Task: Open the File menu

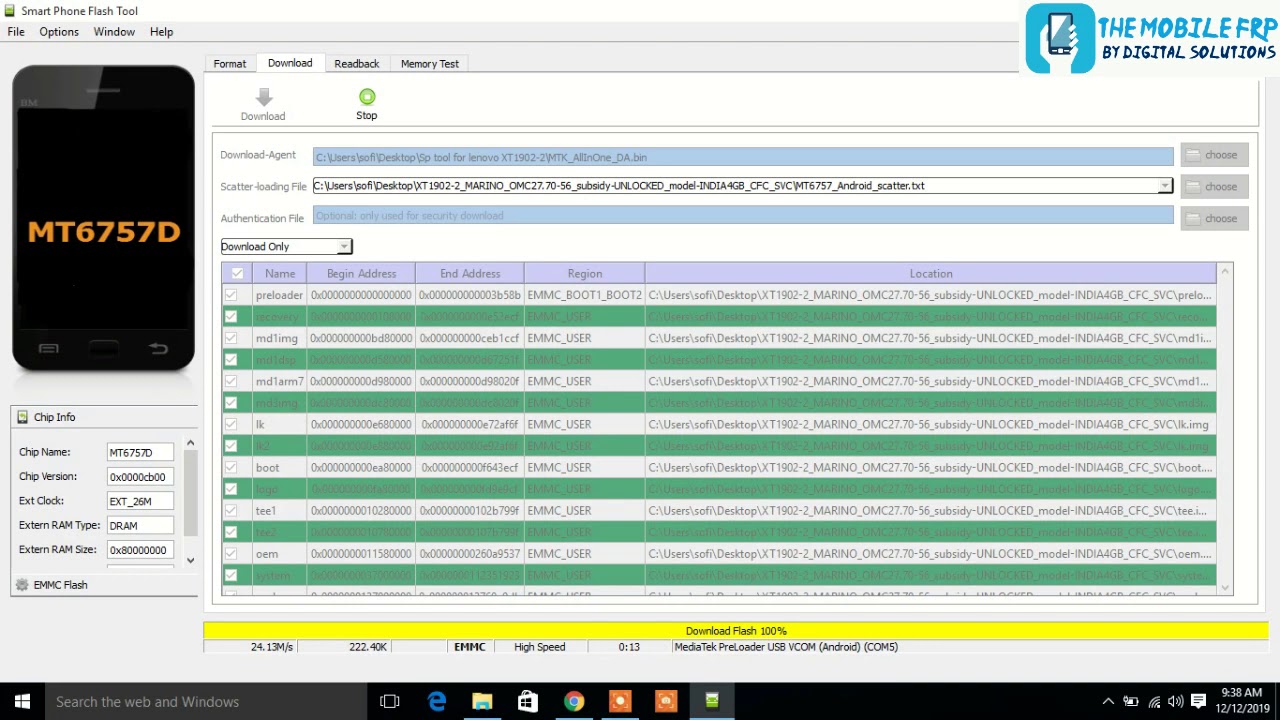Action: (x=16, y=32)
